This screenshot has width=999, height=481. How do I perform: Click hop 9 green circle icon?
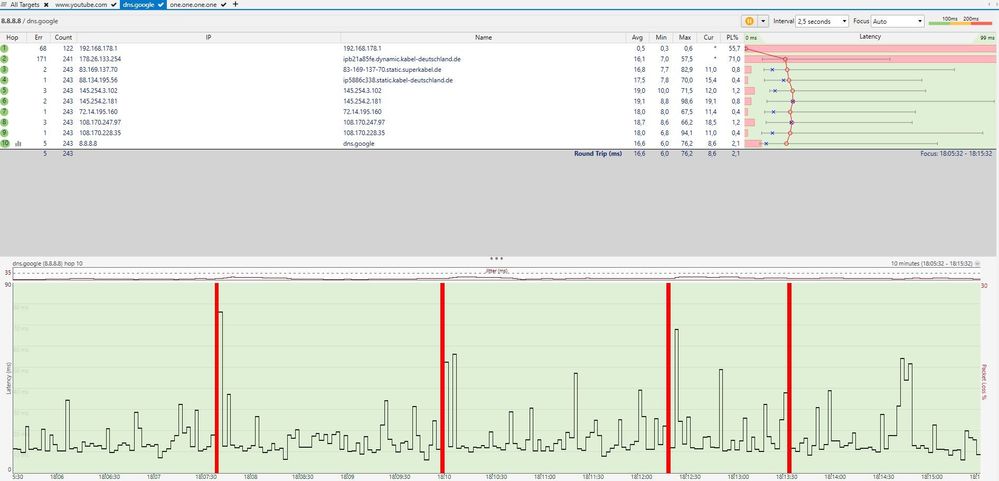click(x=4, y=133)
